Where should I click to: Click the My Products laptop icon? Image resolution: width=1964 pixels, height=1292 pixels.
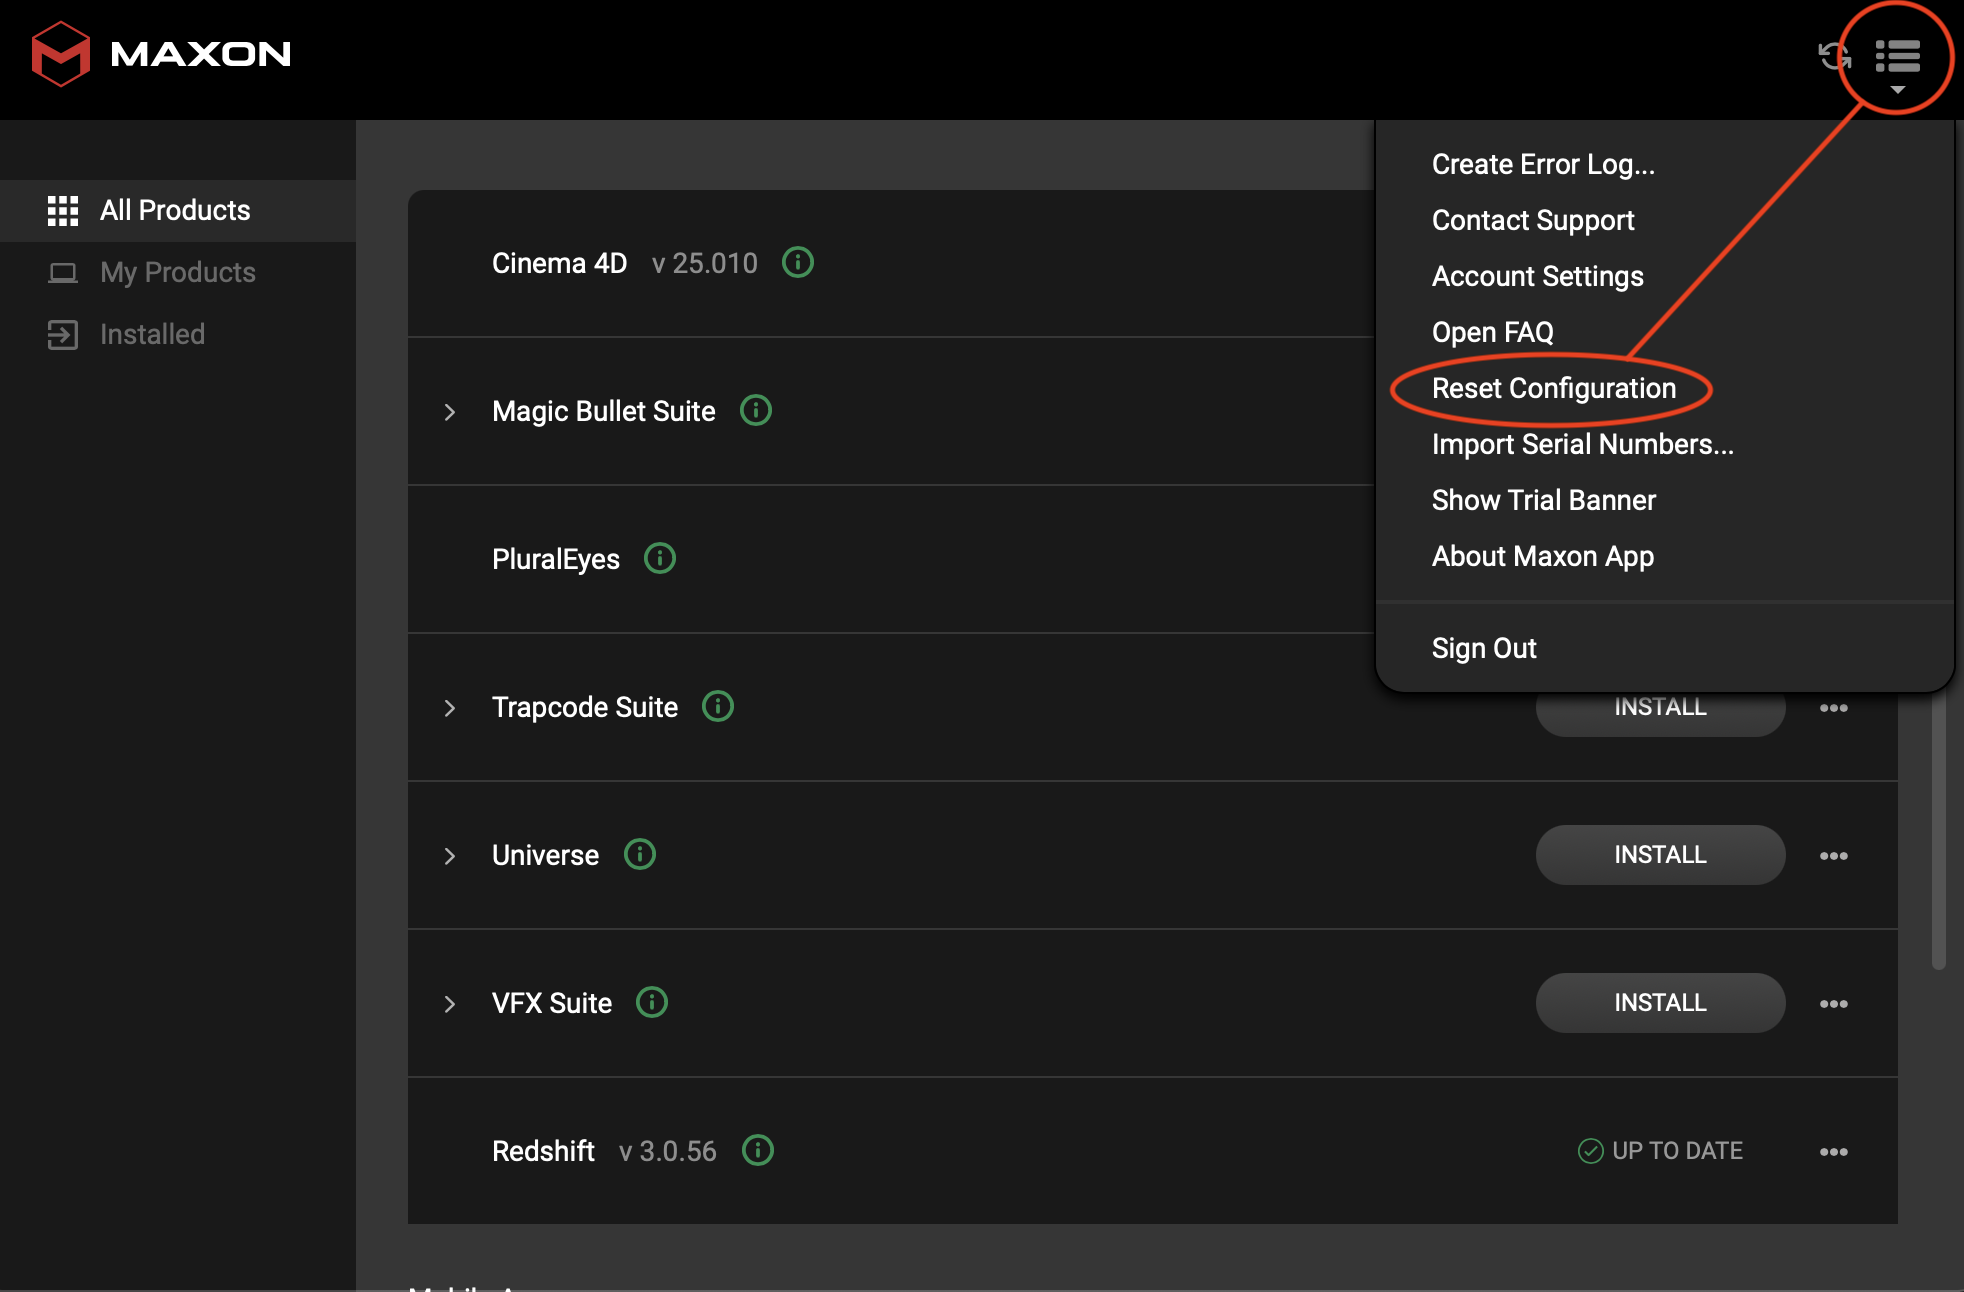coord(63,273)
